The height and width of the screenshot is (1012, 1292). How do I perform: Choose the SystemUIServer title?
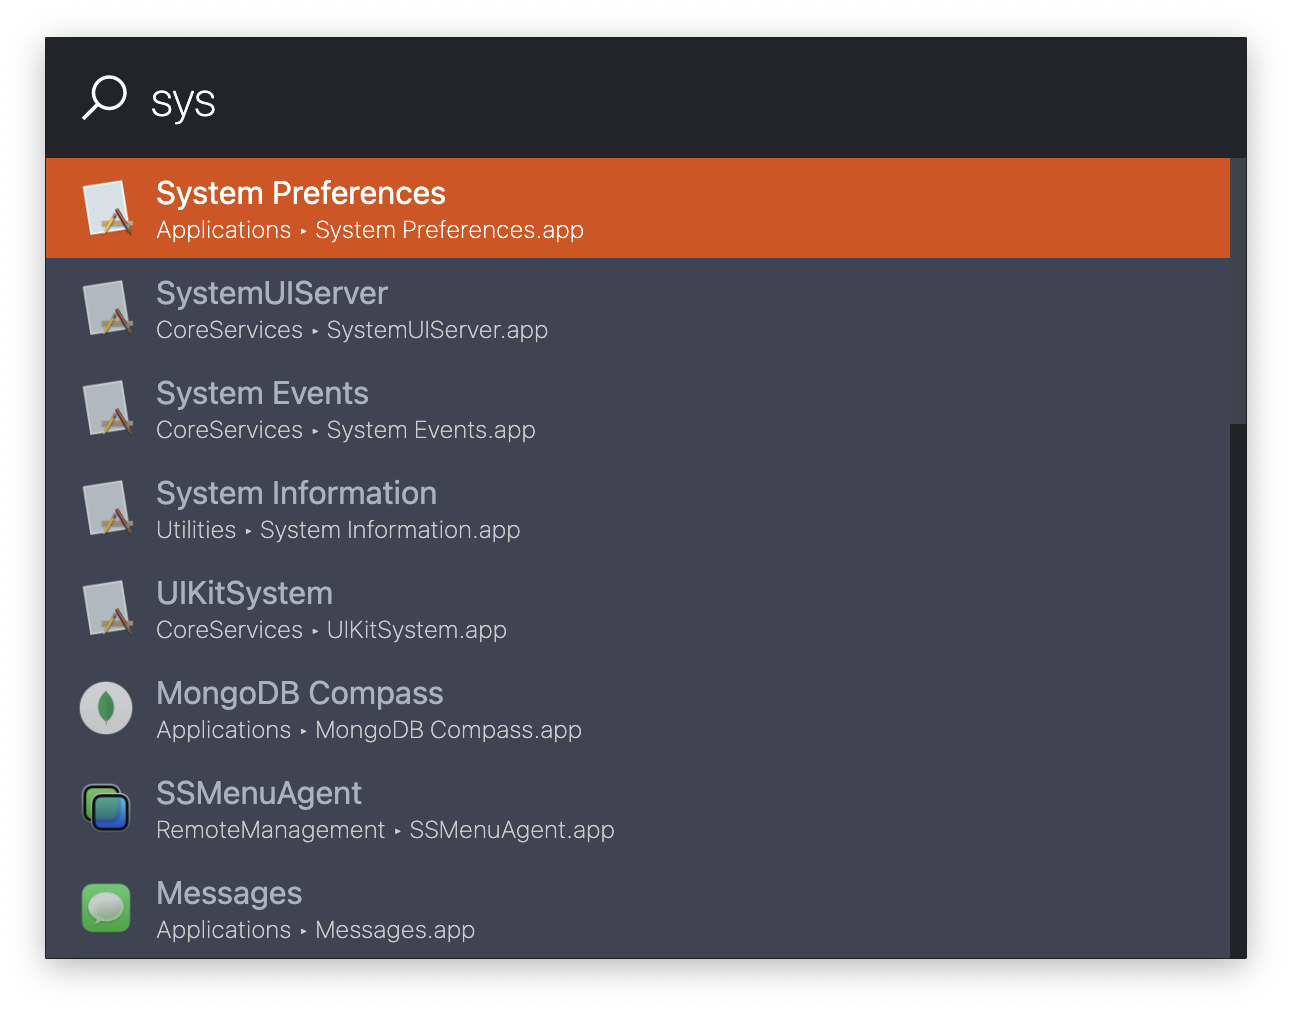tap(272, 293)
